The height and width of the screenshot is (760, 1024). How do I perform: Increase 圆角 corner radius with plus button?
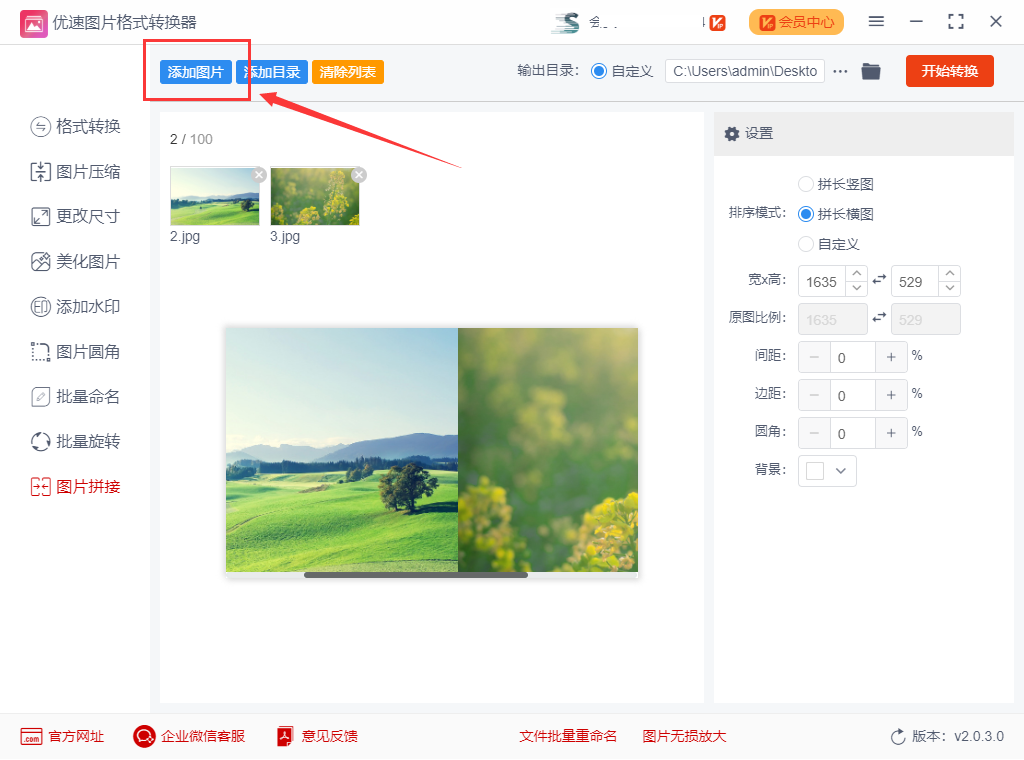891,433
